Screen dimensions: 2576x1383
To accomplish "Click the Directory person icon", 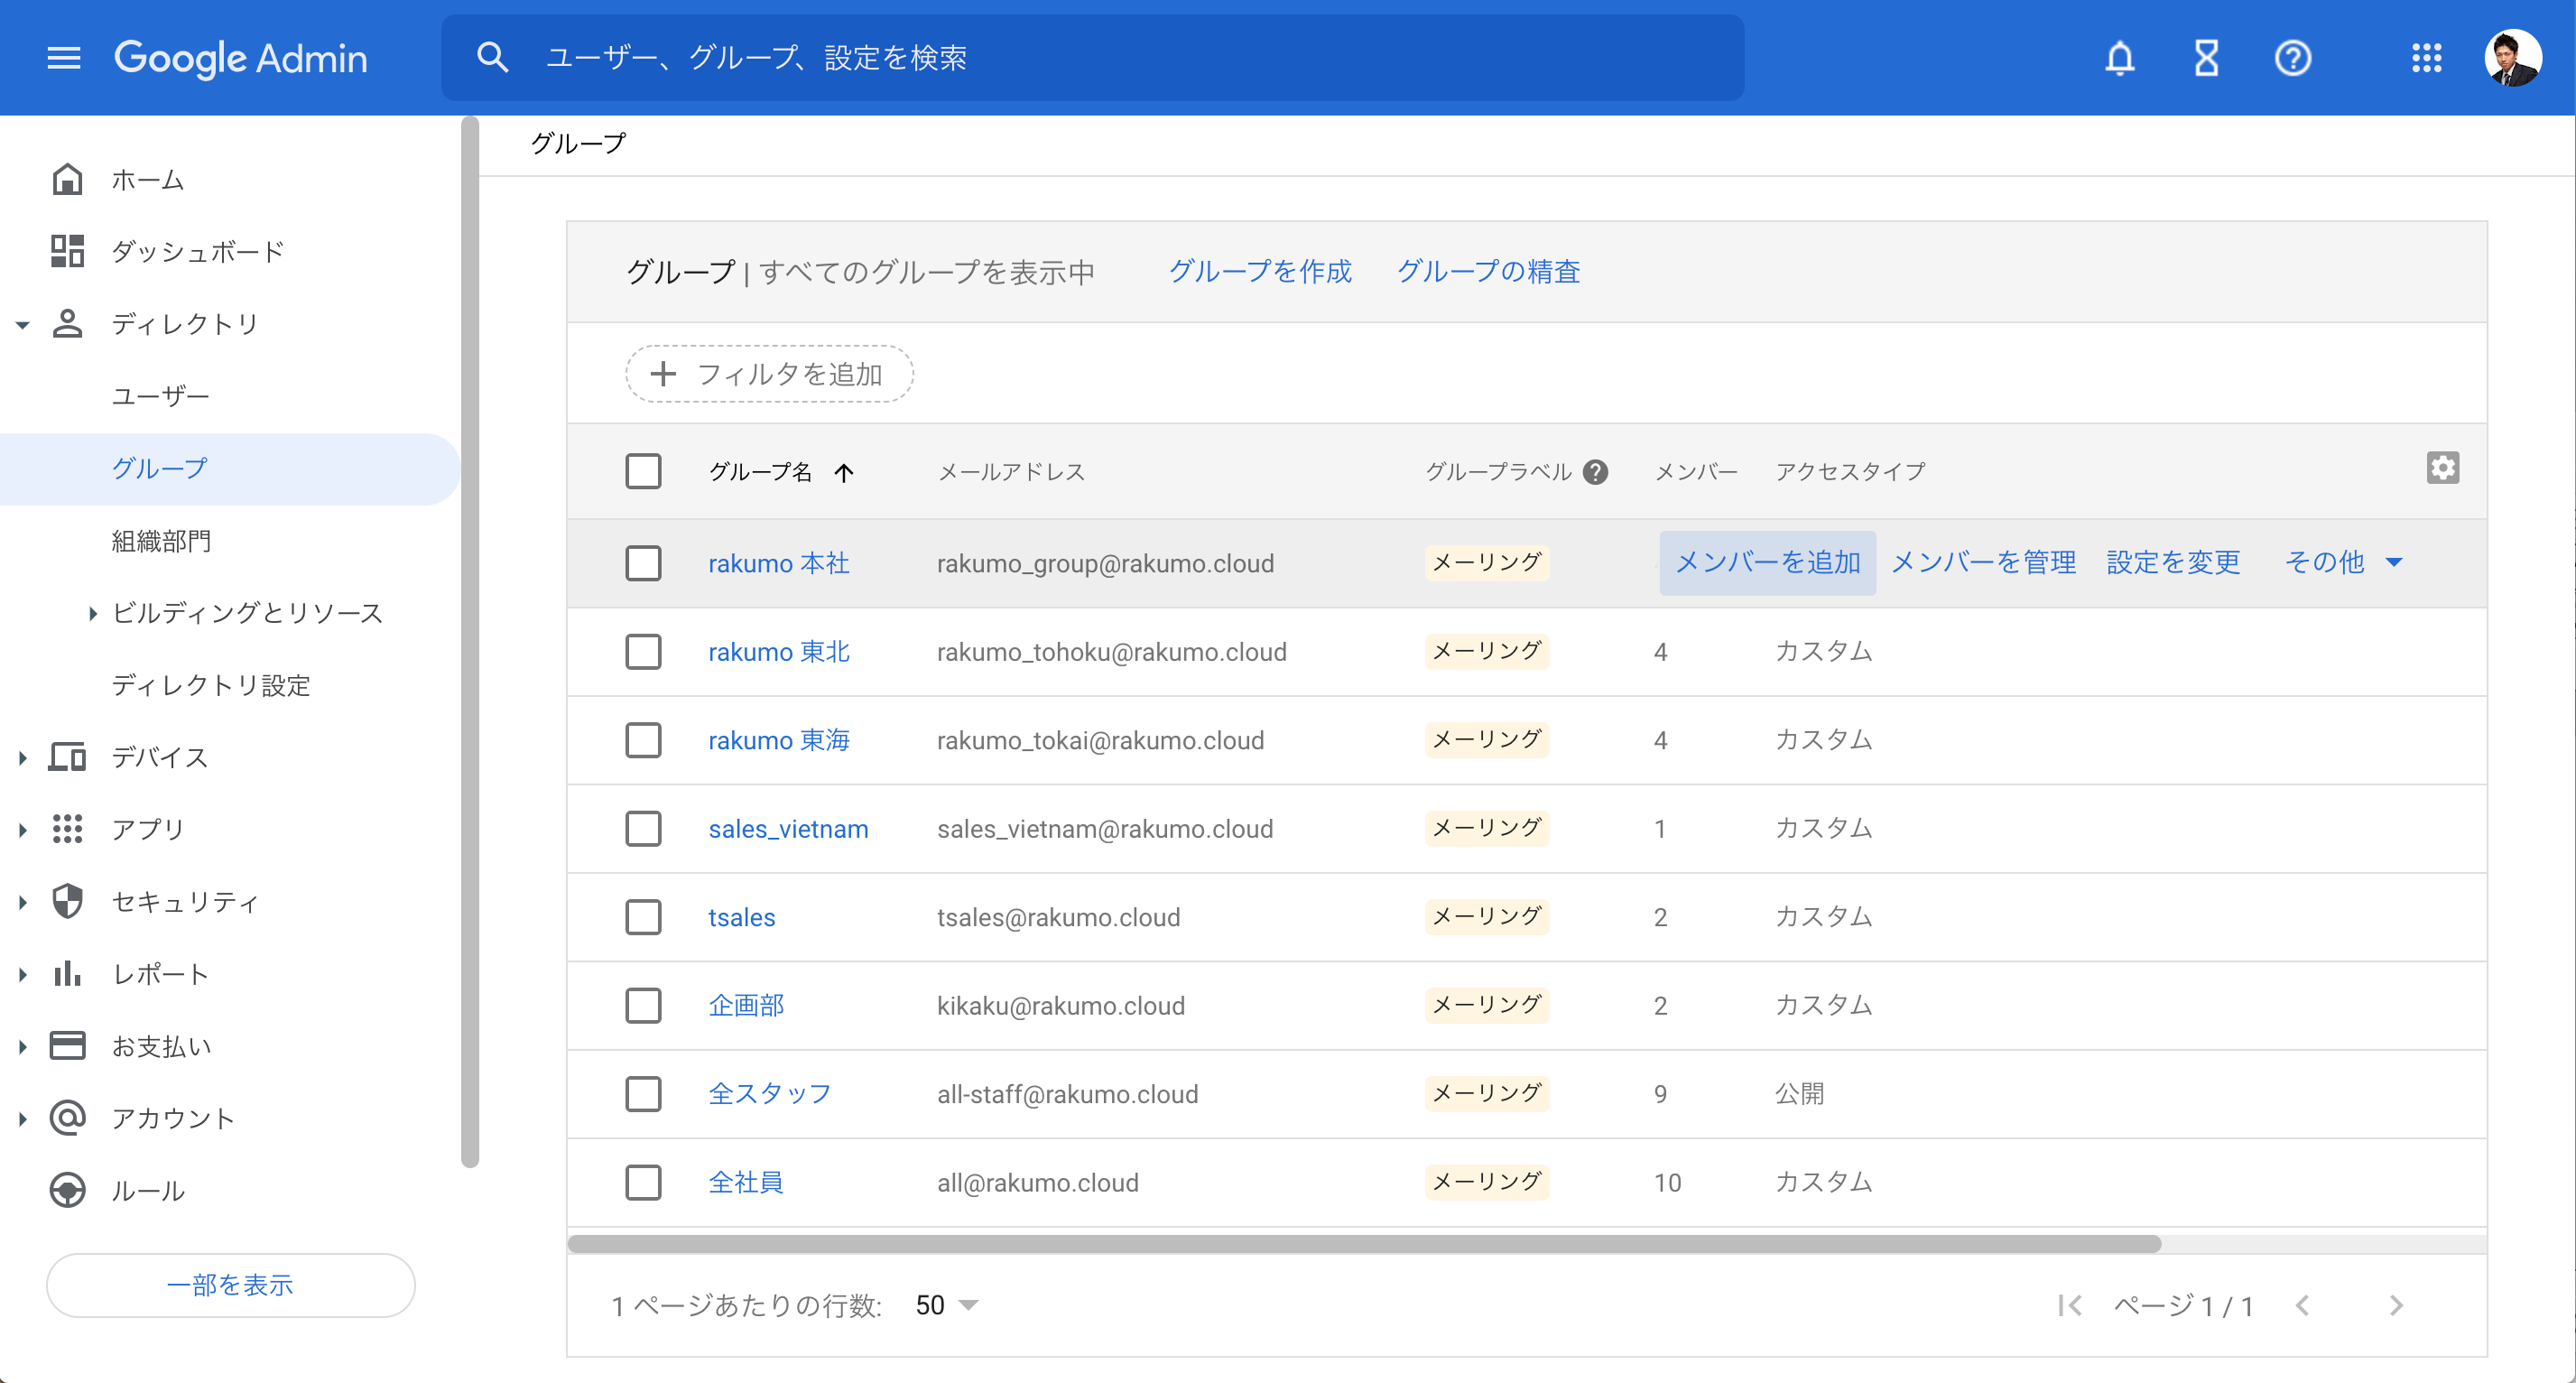I will tap(67, 324).
